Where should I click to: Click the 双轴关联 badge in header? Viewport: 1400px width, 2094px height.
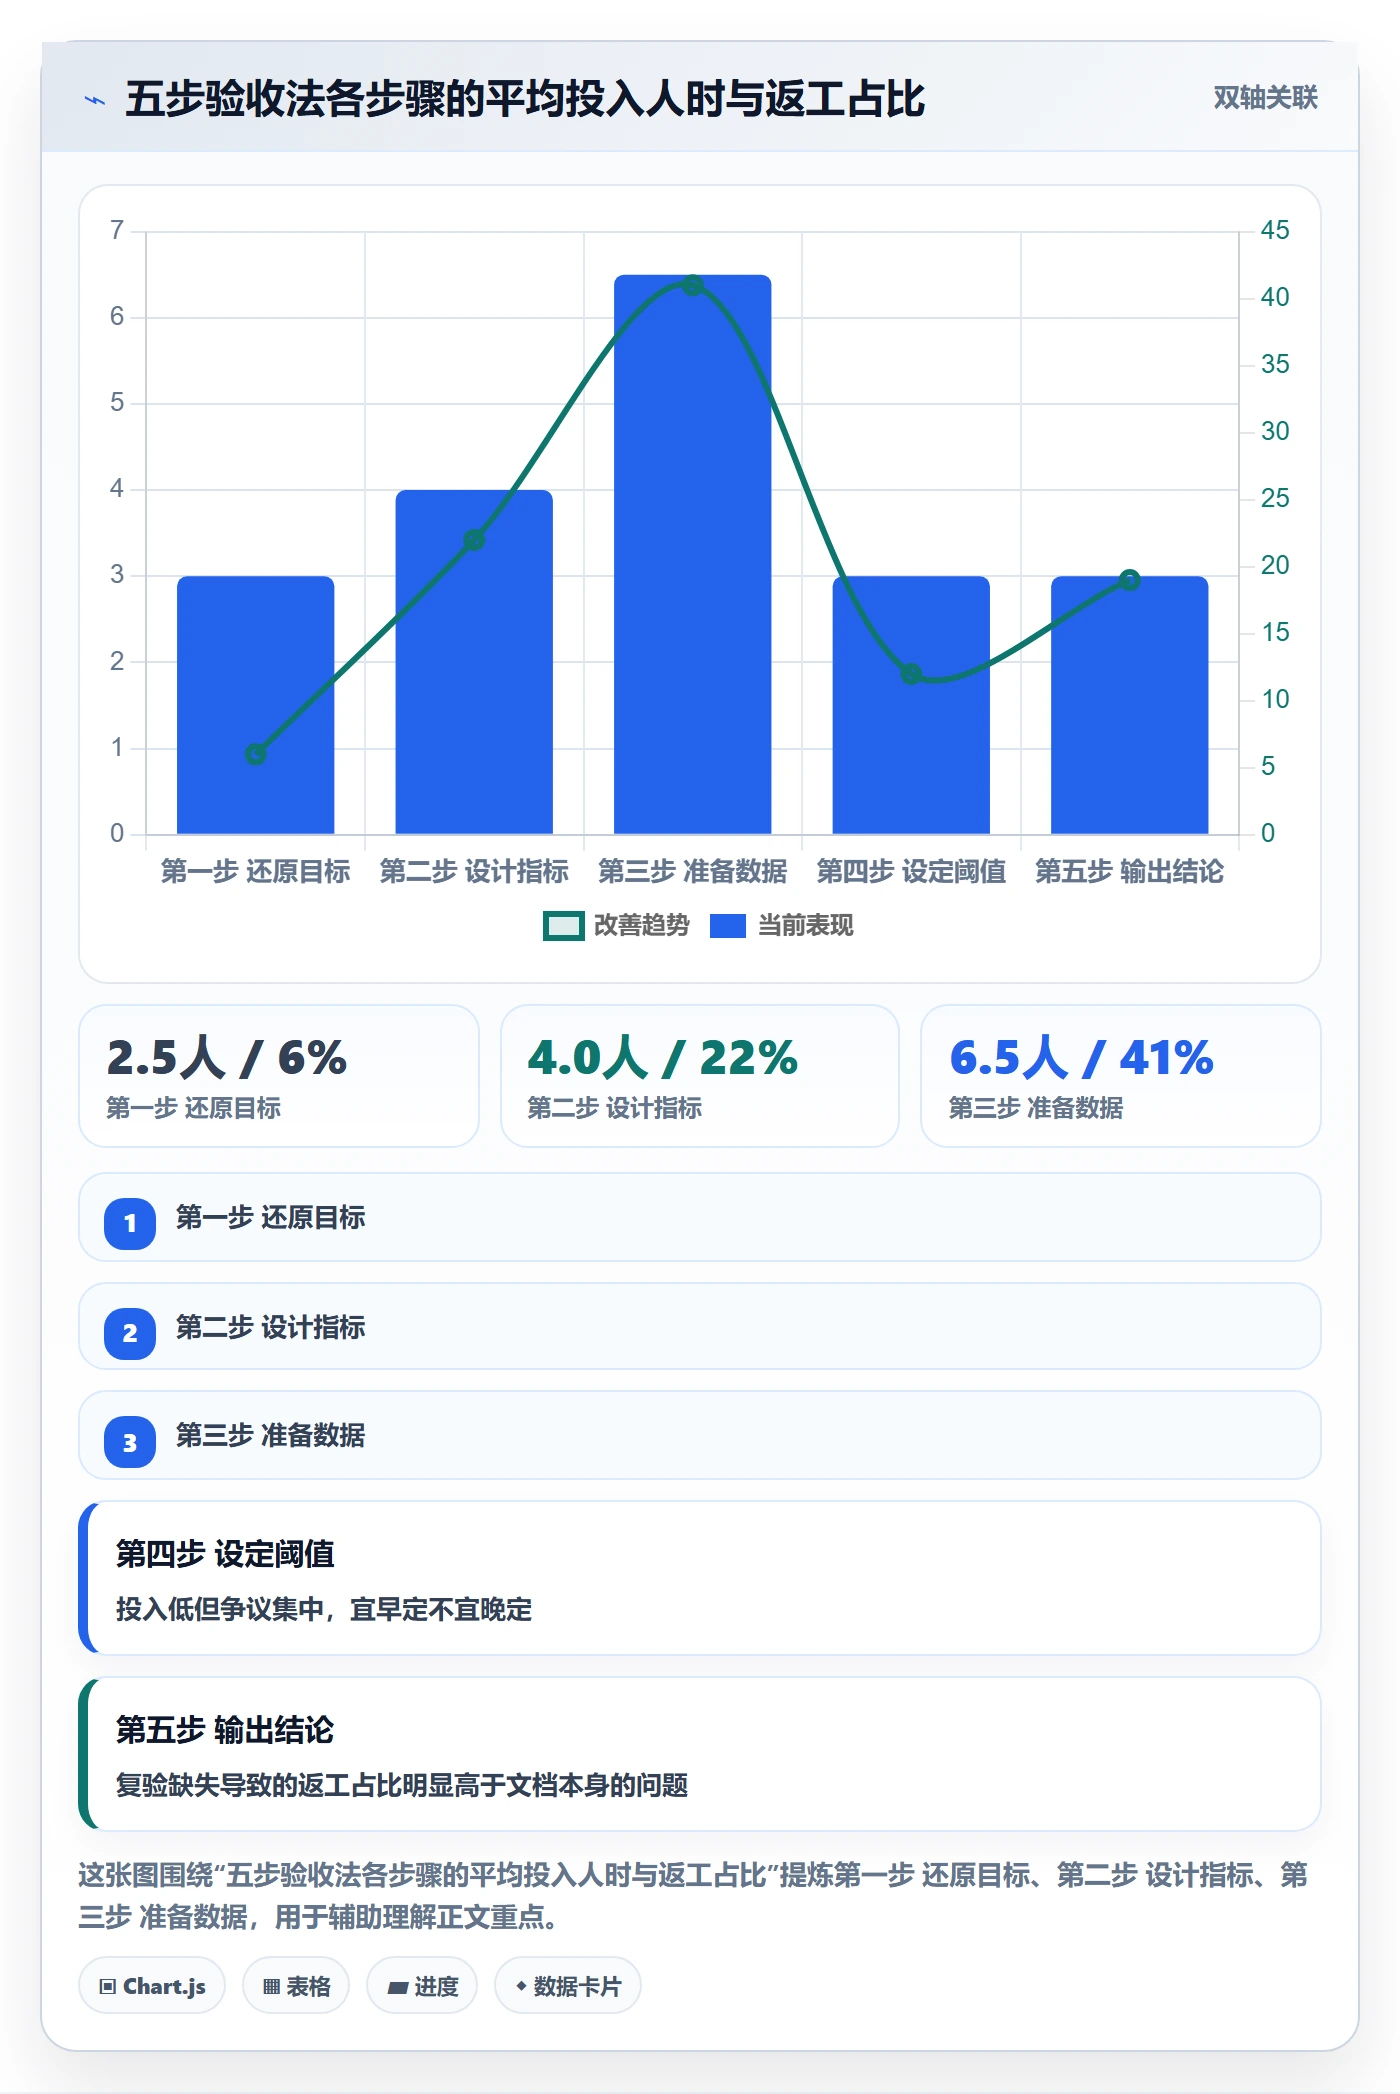click(x=1265, y=98)
